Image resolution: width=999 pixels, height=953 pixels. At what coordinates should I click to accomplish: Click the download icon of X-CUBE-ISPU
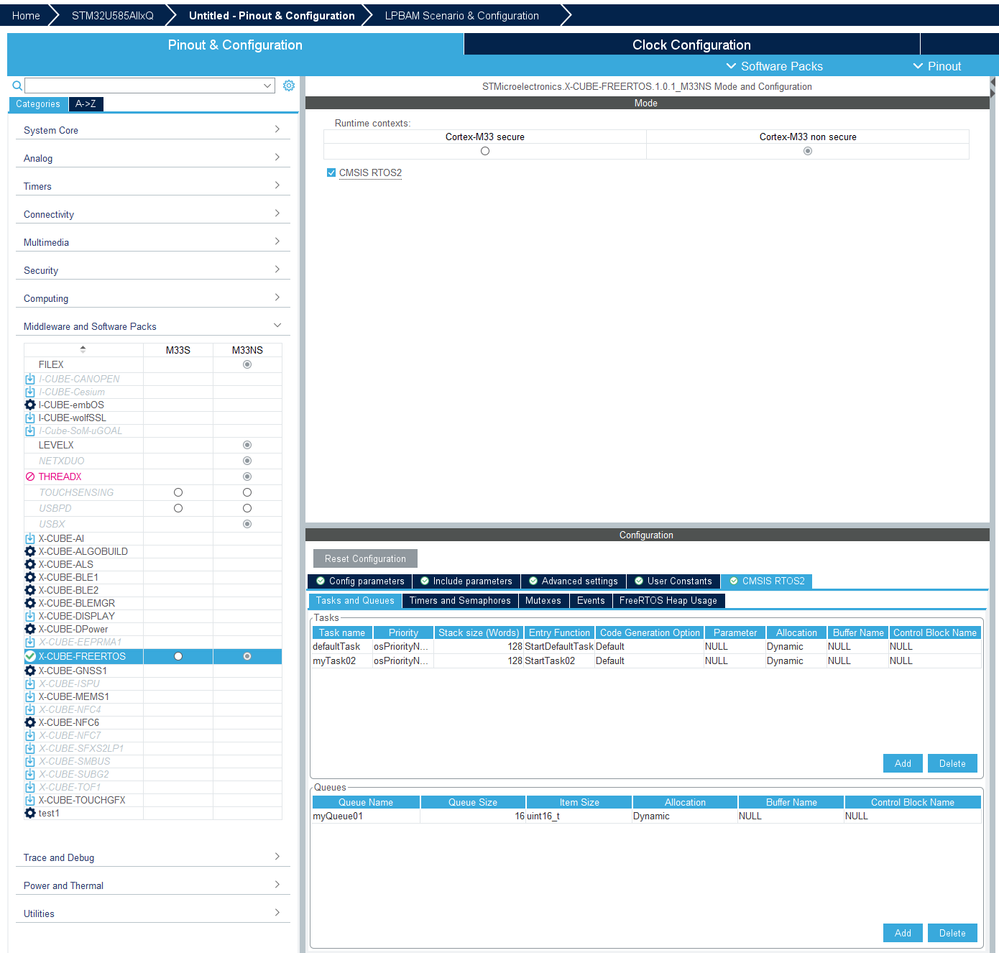coord(30,684)
